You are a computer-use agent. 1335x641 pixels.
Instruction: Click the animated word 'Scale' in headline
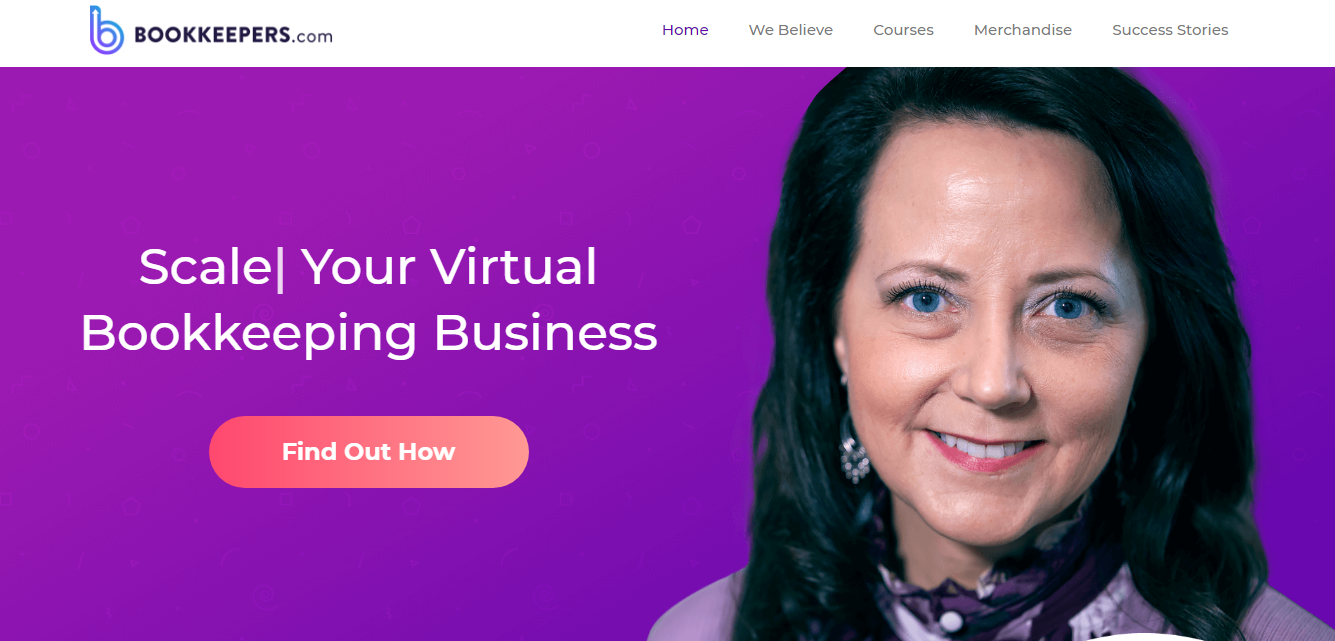(x=206, y=267)
